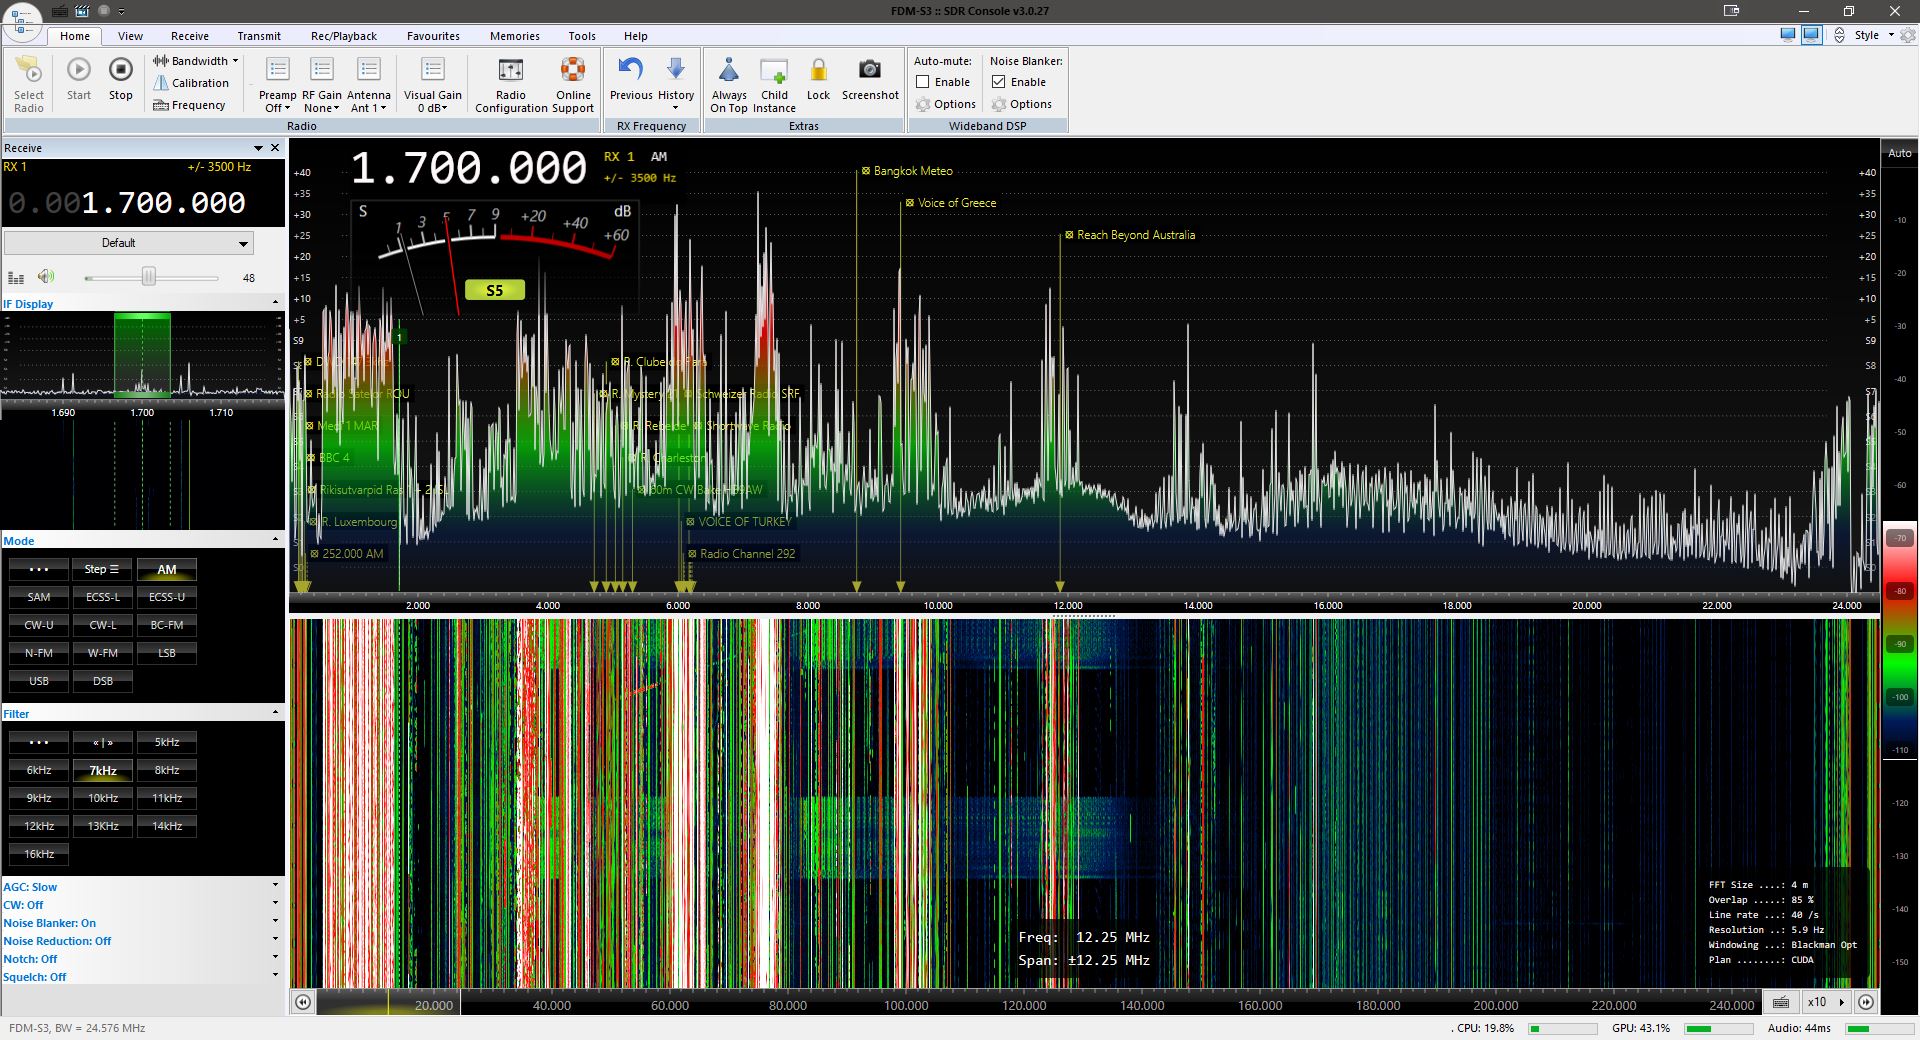This screenshot has height=1040, width=1920.
Task: Switch to the Favourites ribbon tab
Action: 433,36
